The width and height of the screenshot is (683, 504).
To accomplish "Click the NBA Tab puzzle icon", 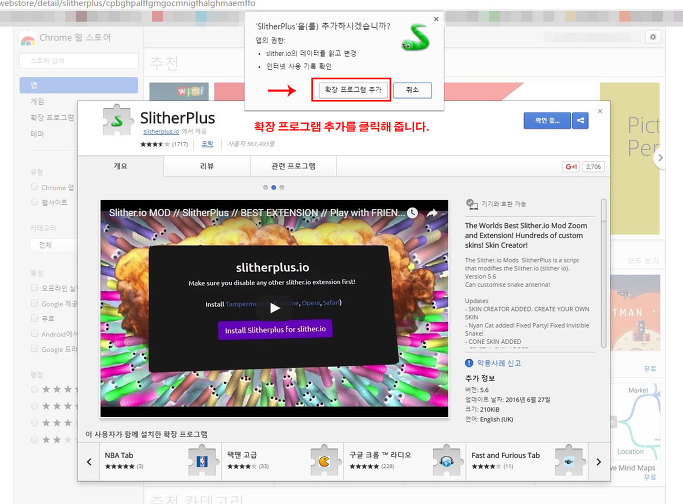I will pos(203,461).
